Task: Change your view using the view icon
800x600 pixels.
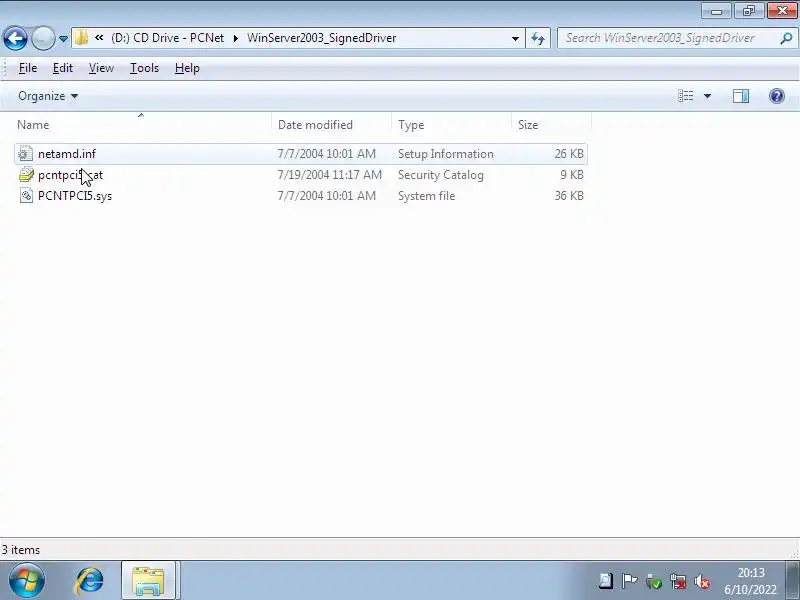Action: coord(685,96)
